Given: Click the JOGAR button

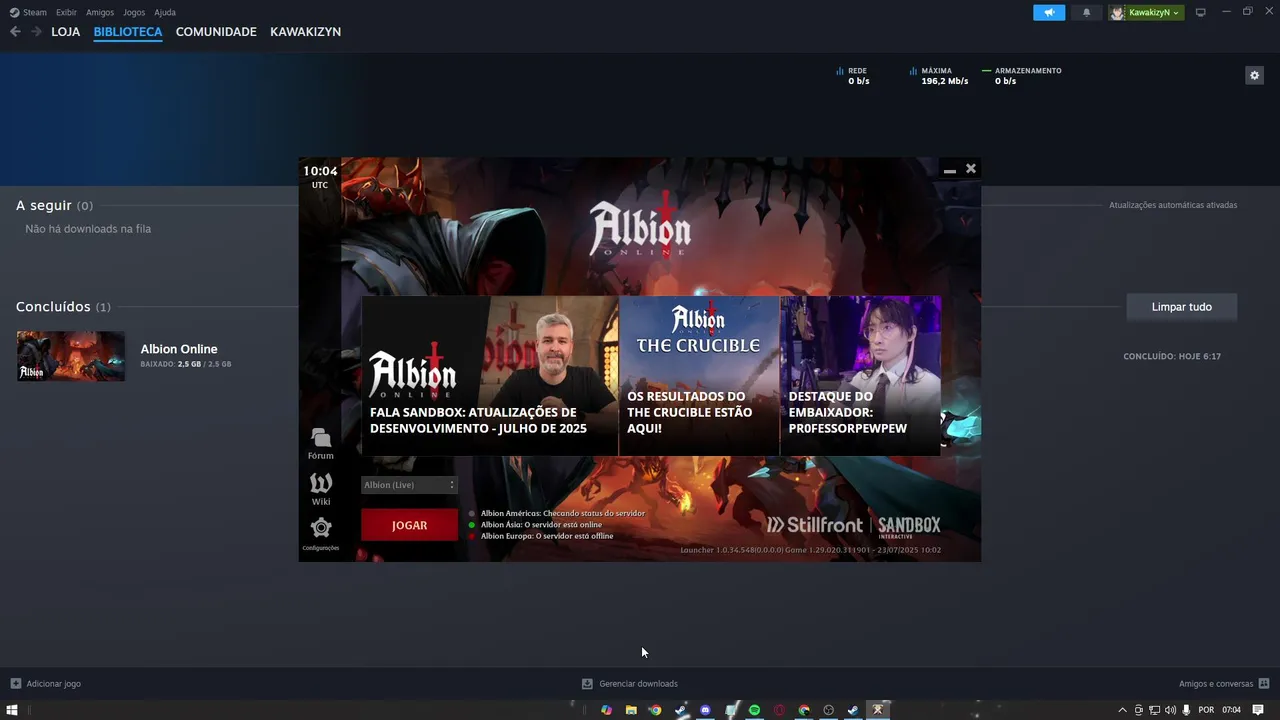Looking at the screenshot, I should pyautogui.click(x=409, y=525).
